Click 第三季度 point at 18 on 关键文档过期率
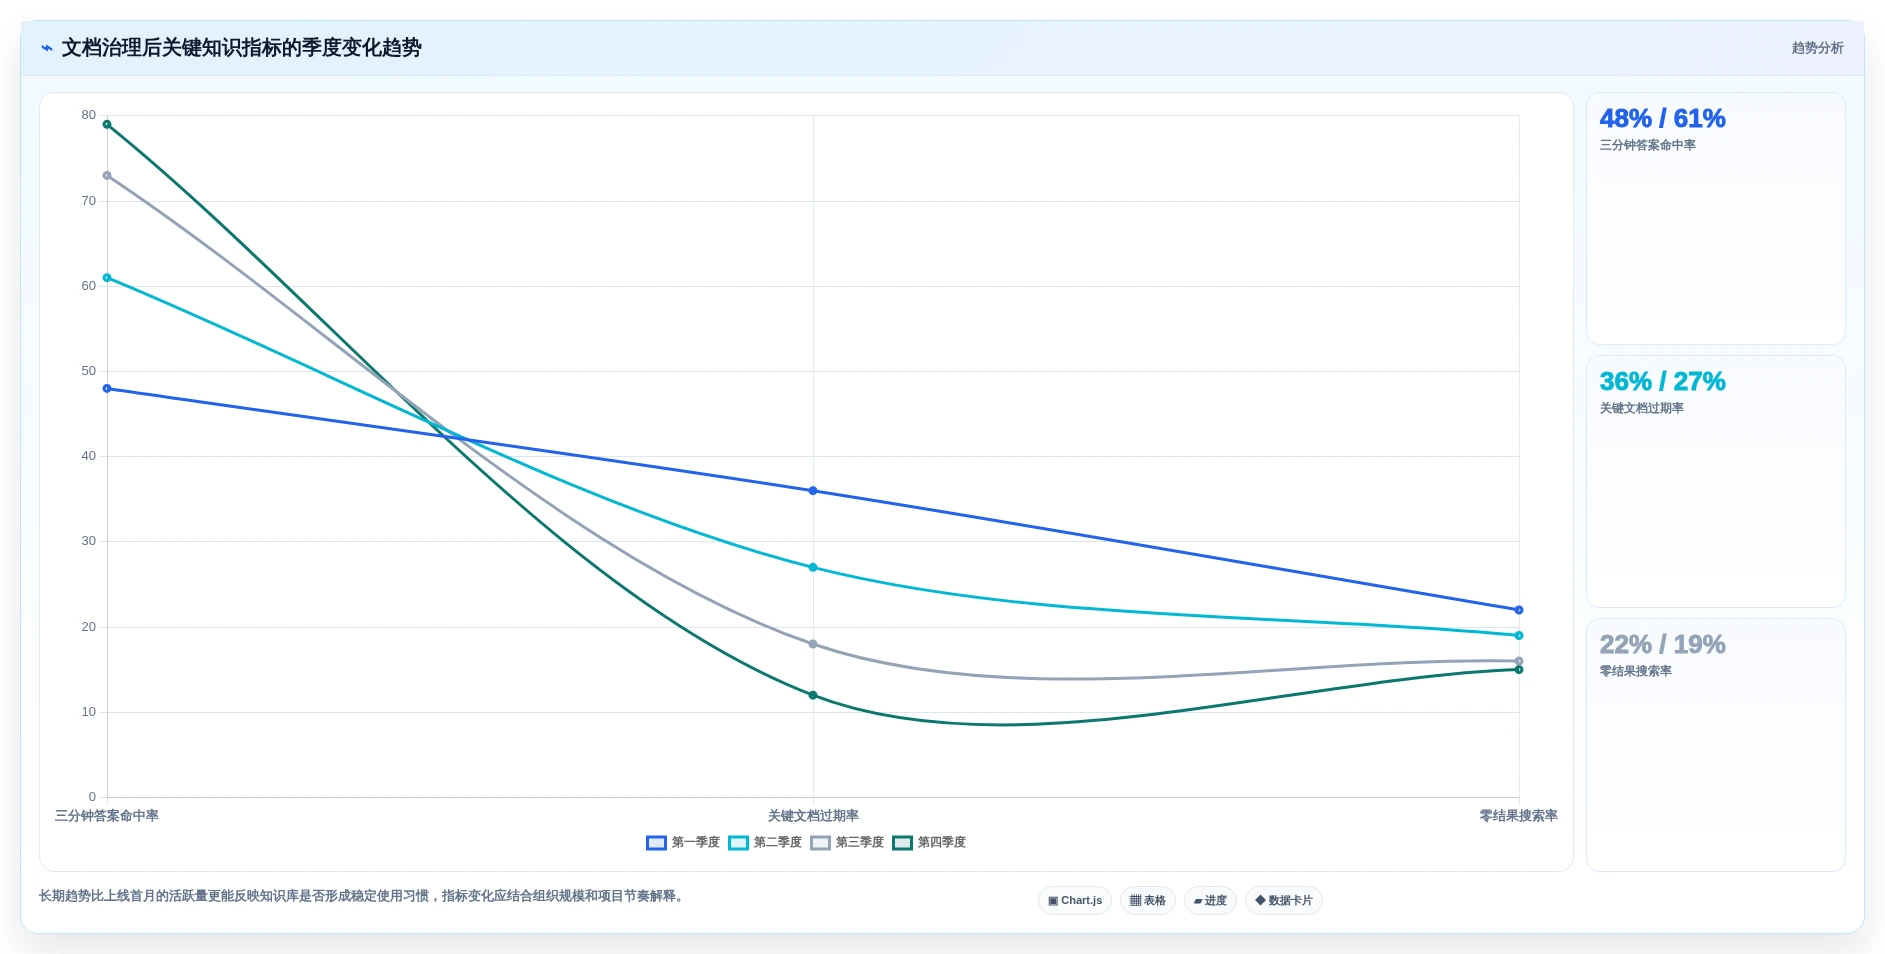1885x954 pixels. tap(813, 644)
